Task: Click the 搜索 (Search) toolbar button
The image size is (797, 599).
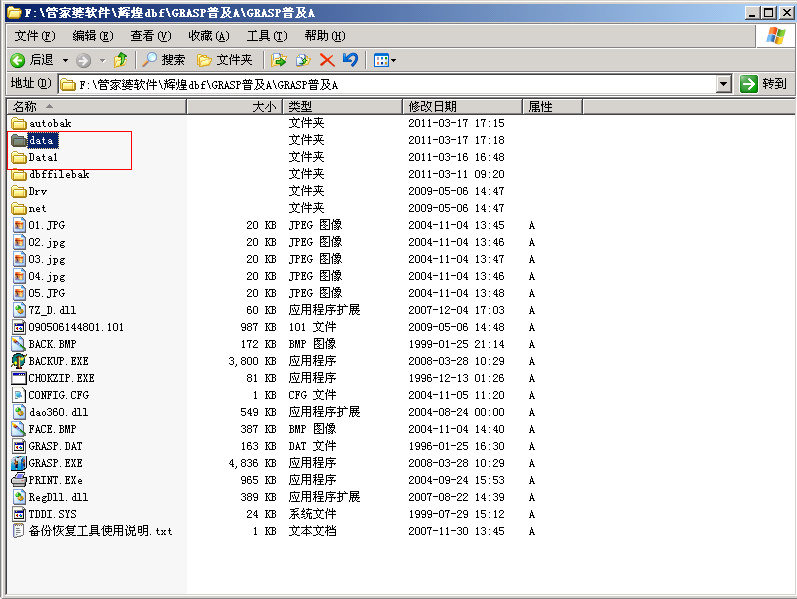Action: point(164,60)
